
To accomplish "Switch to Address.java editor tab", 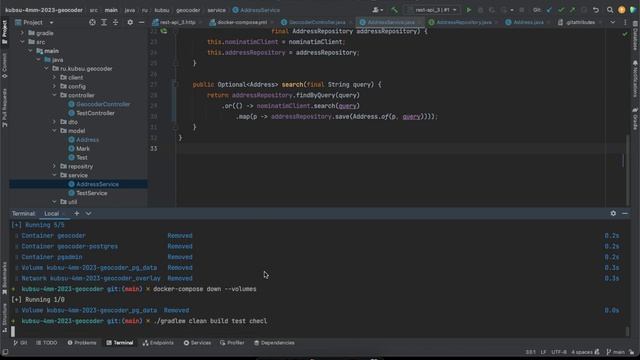I will coord(524,22).
